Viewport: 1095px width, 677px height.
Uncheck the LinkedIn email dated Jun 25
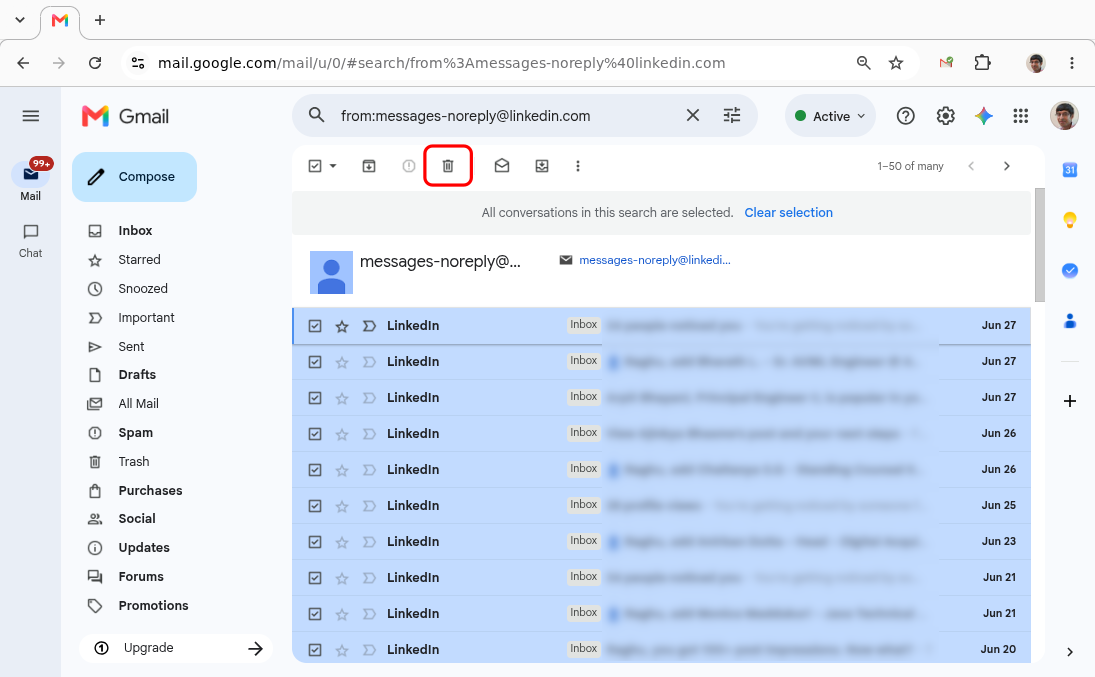(315, 506)
